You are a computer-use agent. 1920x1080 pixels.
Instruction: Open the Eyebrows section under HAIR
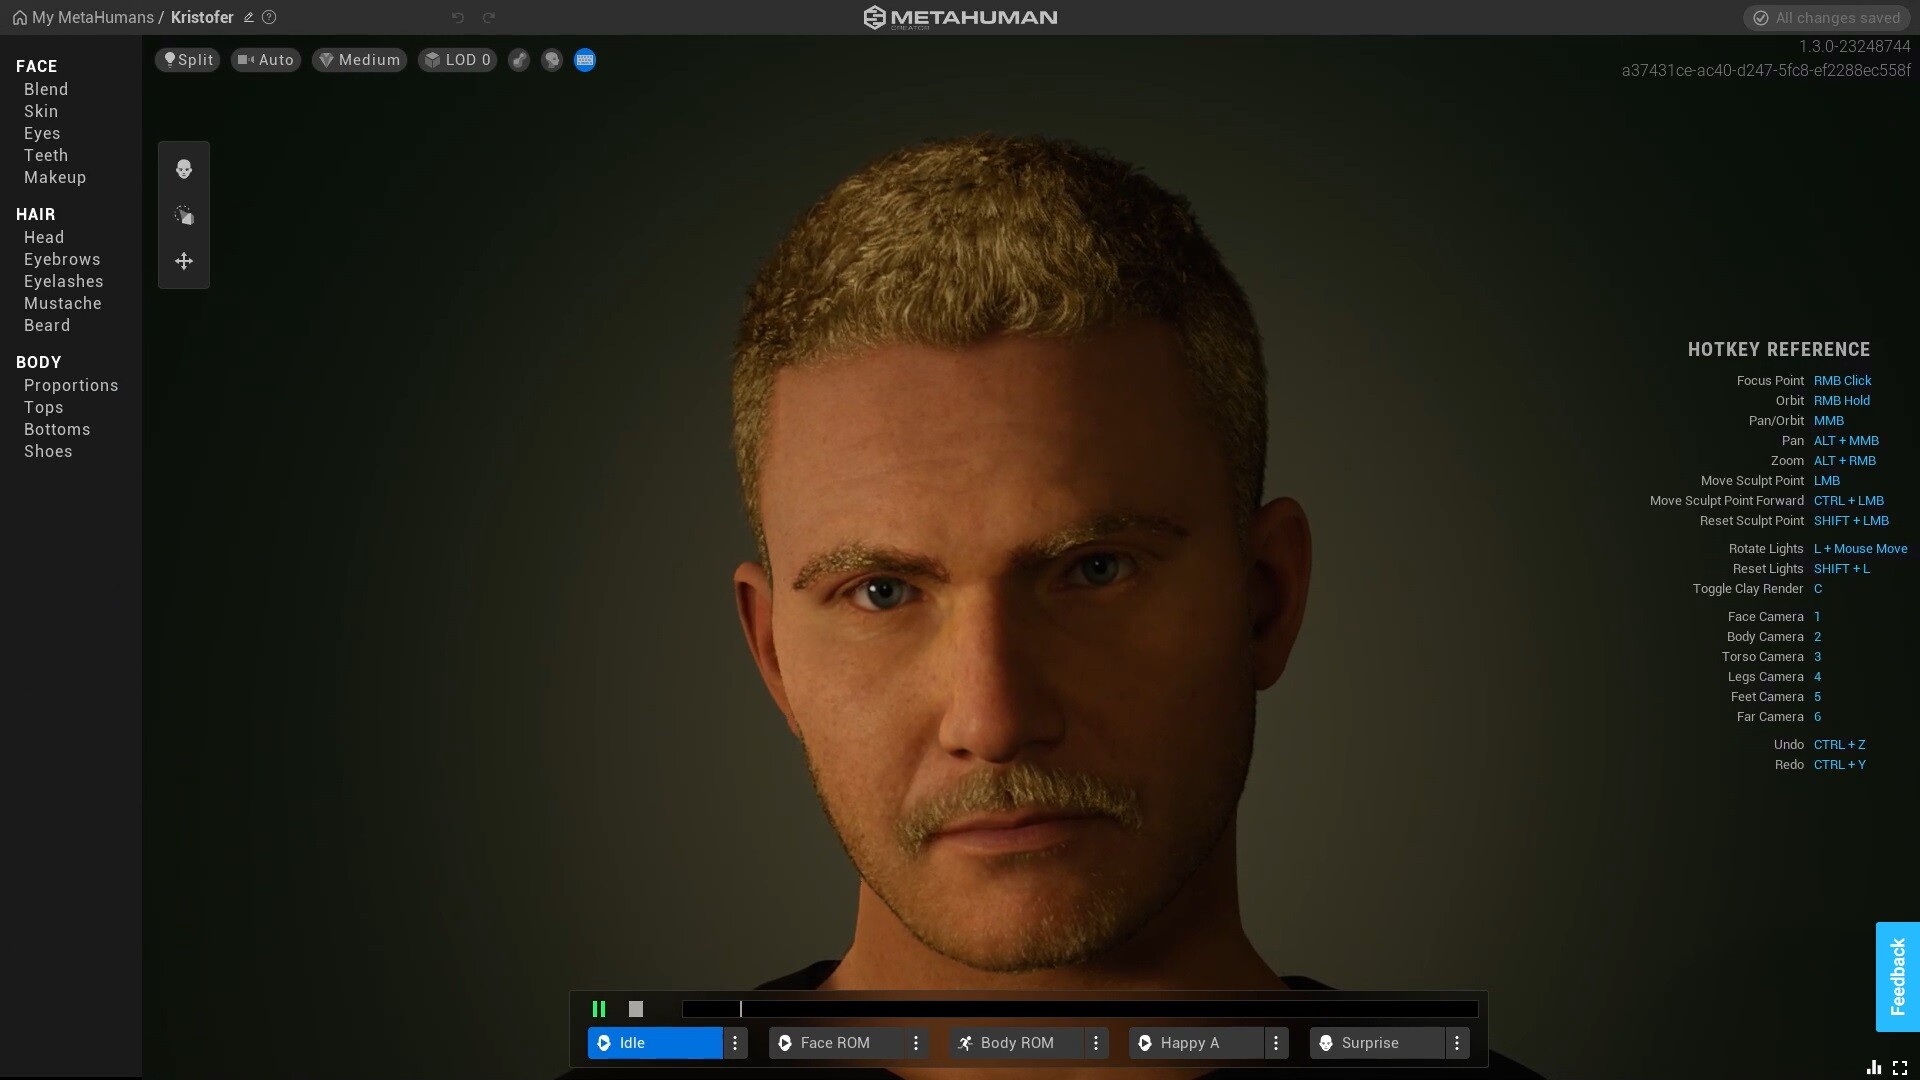coord(61,259)
